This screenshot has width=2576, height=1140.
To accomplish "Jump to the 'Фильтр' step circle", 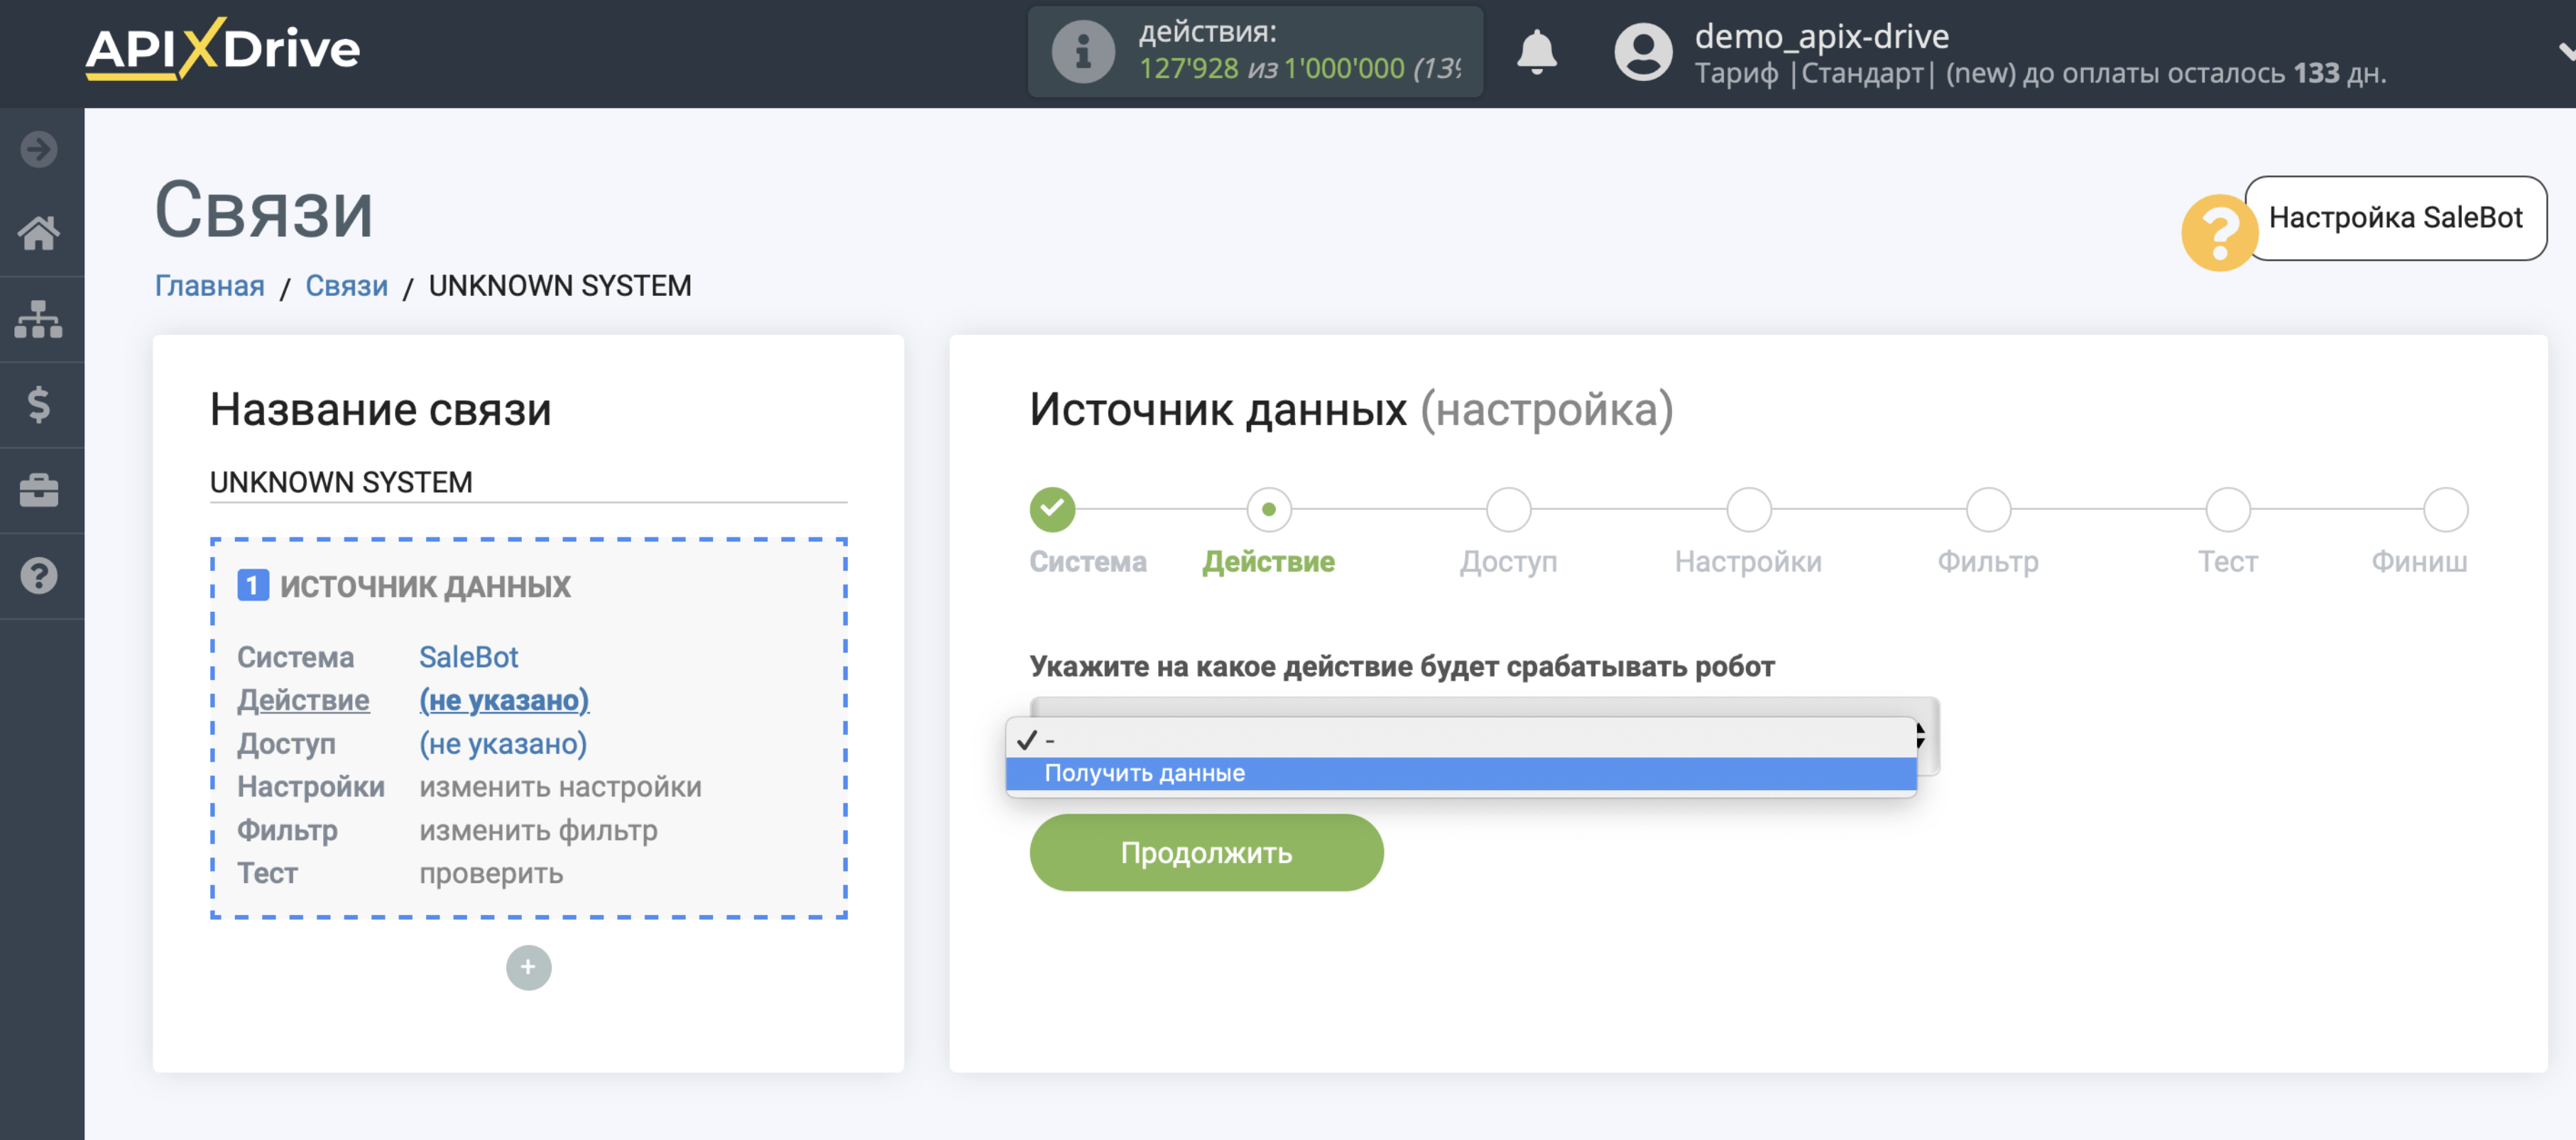I will 1988,509.
